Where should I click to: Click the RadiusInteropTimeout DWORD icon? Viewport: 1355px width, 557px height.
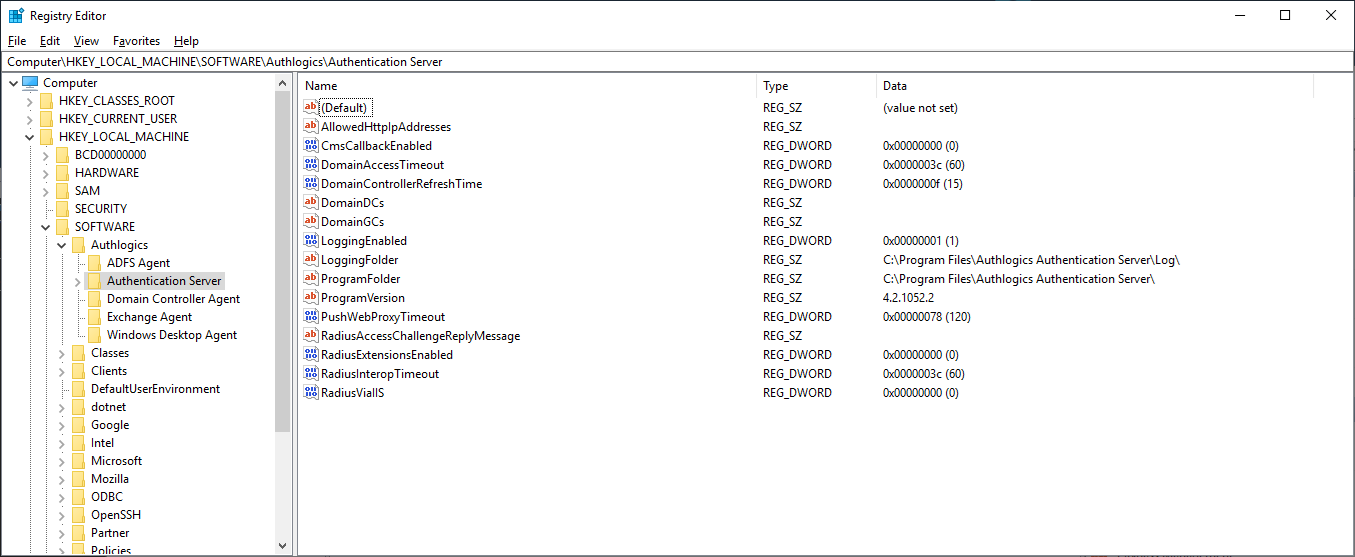click(311, 374)
